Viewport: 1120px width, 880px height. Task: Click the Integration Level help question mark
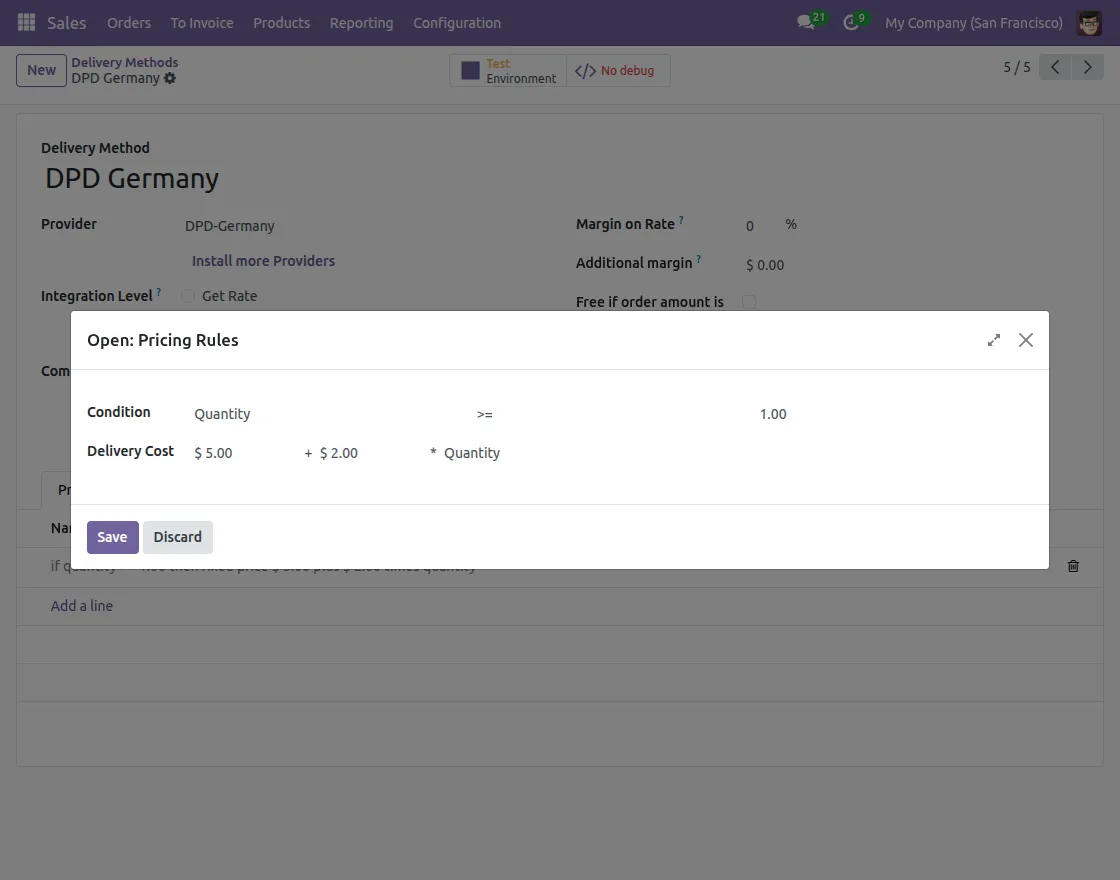[x=159, y=292]
